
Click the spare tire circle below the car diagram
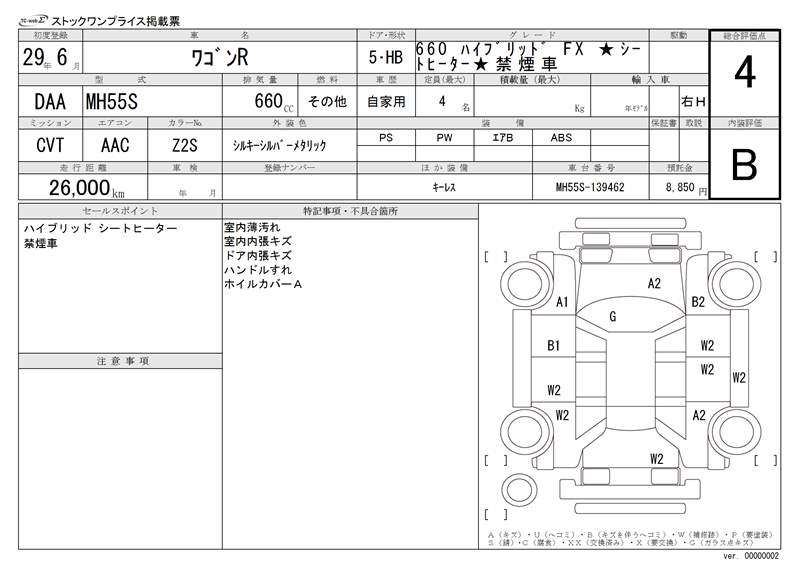(519, 491)
